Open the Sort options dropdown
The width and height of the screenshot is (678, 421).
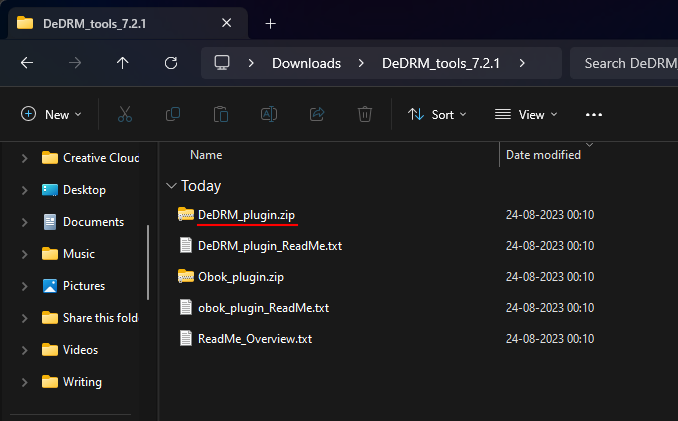click(x=437, y=114)
